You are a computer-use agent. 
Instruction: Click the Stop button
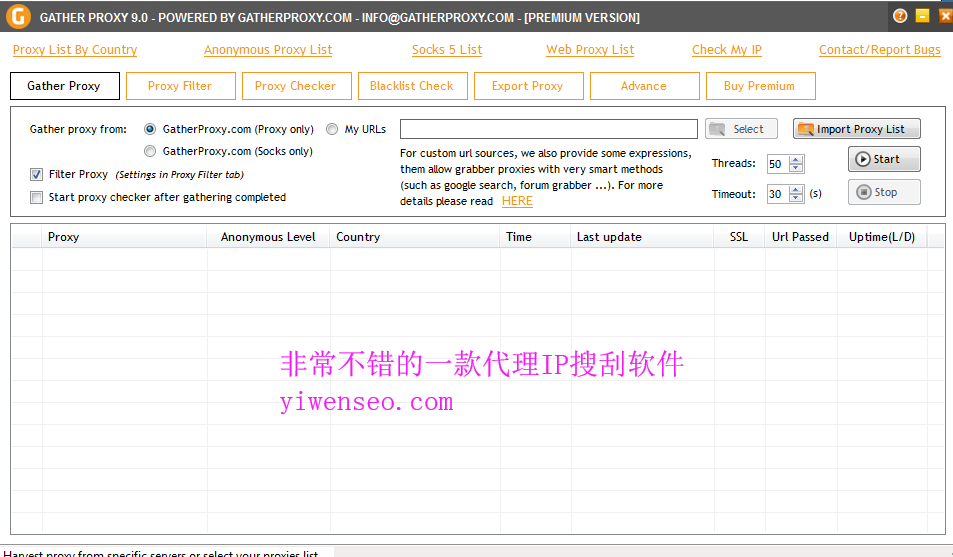point(884,192)
